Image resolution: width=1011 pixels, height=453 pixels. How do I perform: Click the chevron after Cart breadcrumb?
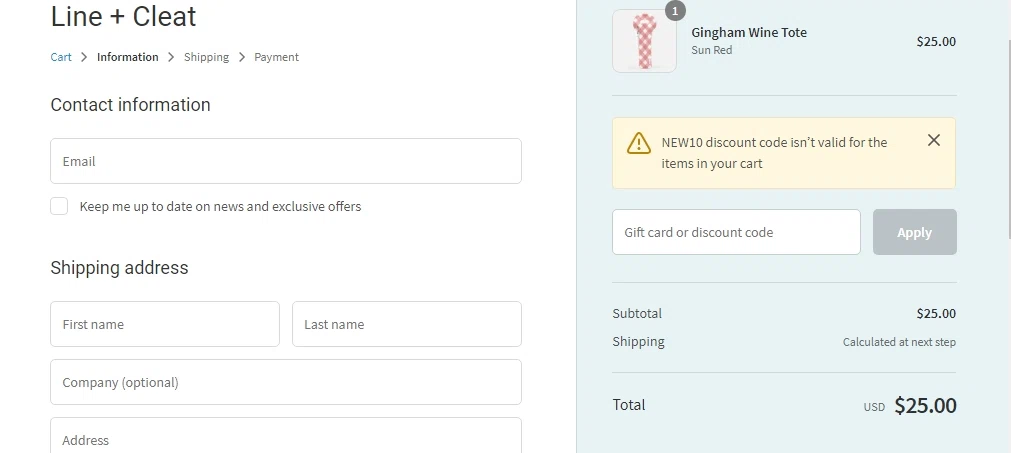tap(84, 57)
